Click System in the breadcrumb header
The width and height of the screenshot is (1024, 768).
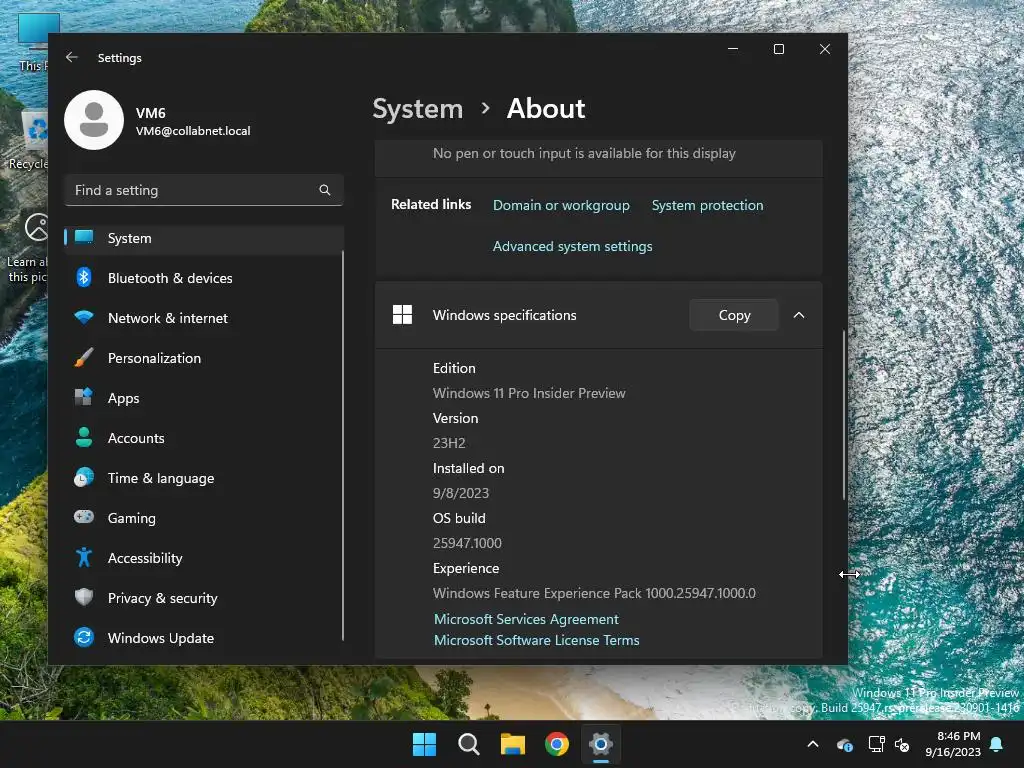coord(417,108)
